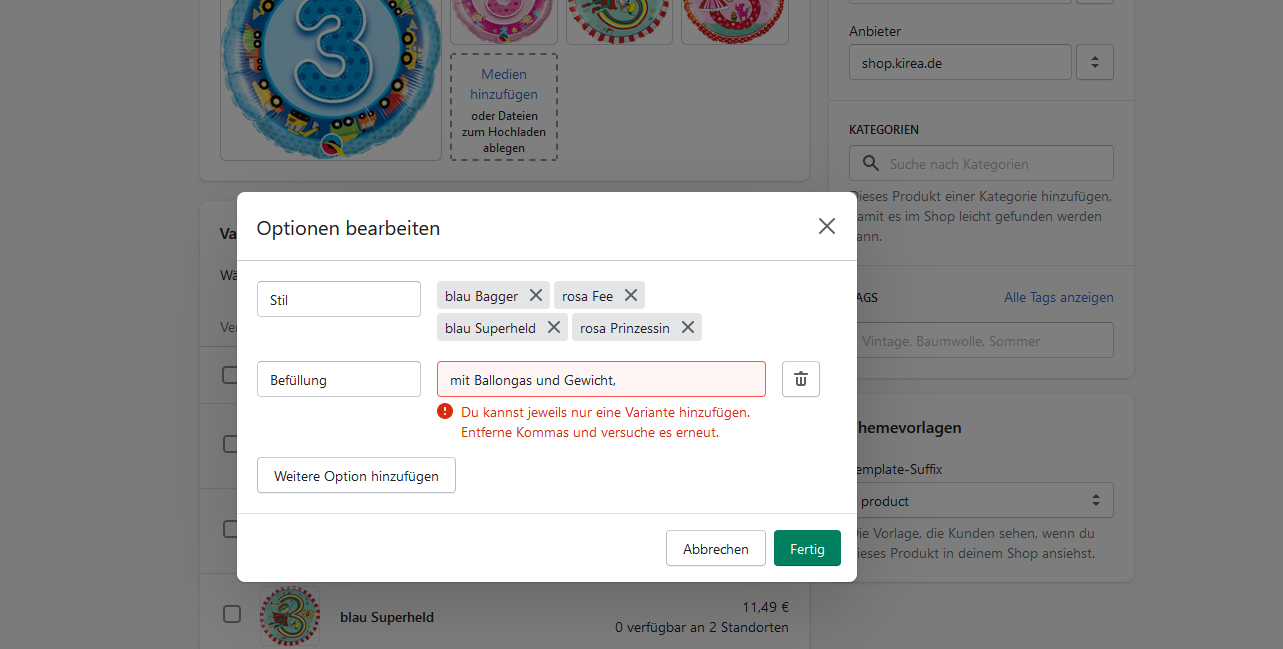This screenshot has height=649, width=1283.
Task: Click the Medien hinzufügen upload link
Action: tap(504, 84)
